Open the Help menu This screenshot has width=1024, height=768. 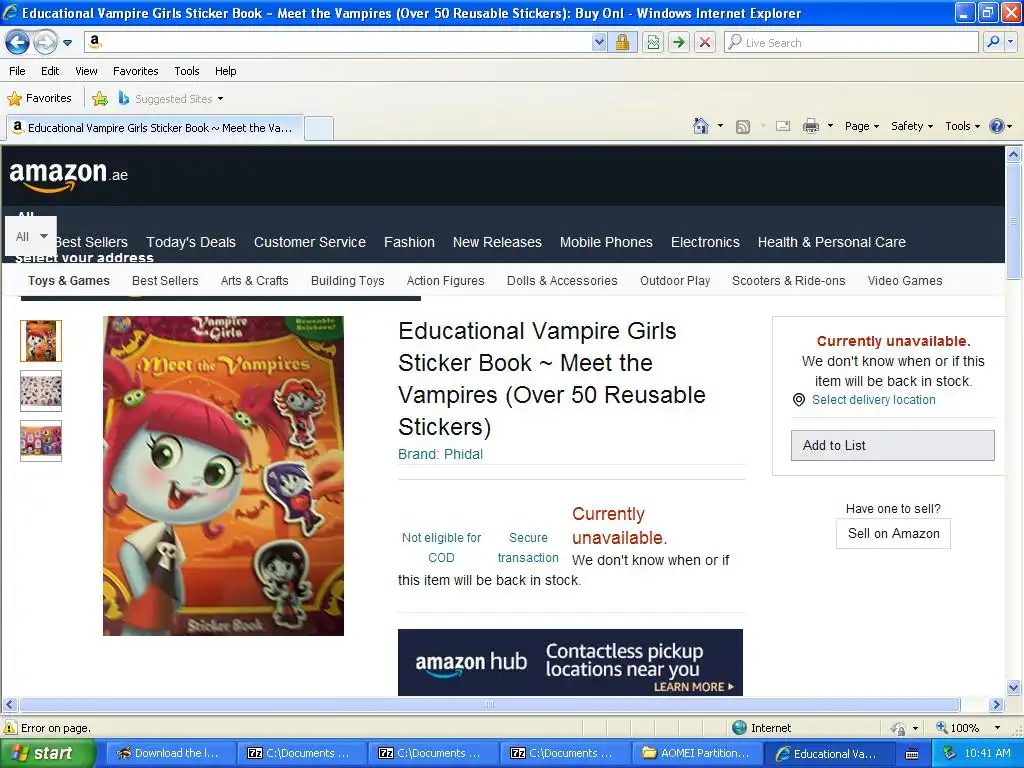pos(225,71)
